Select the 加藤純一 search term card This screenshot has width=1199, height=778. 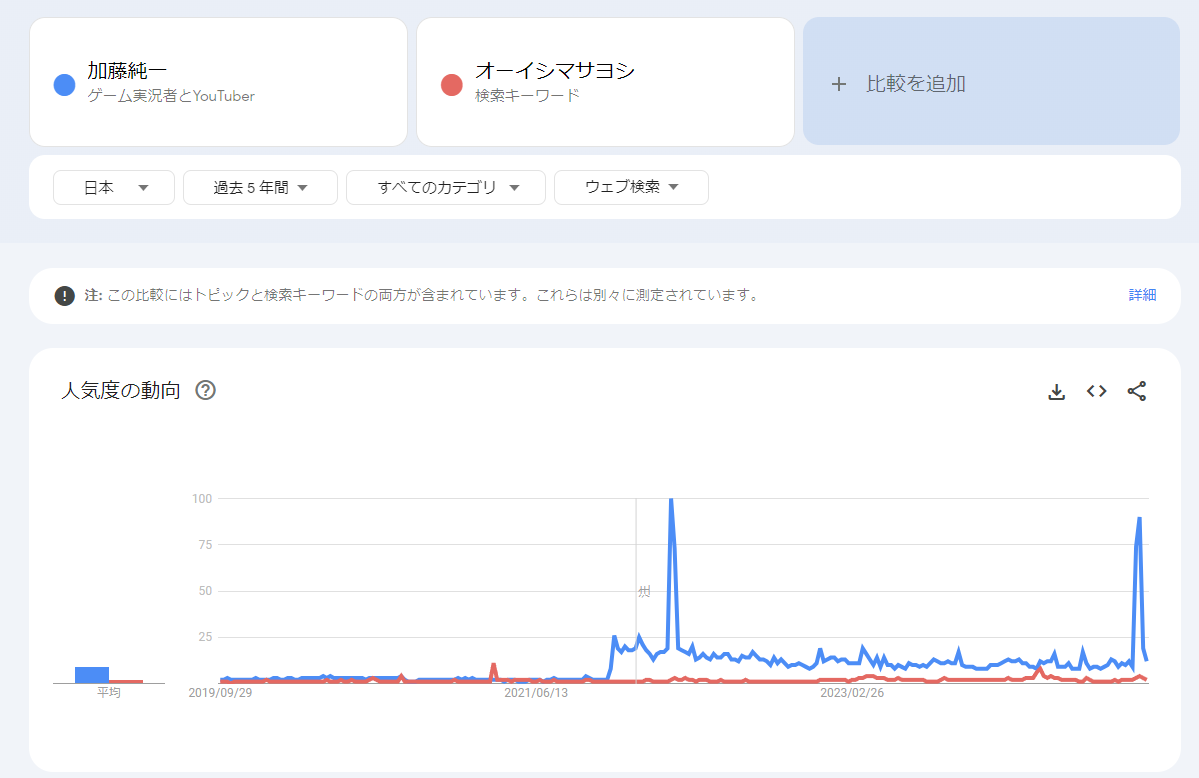[x=218, y=82]
